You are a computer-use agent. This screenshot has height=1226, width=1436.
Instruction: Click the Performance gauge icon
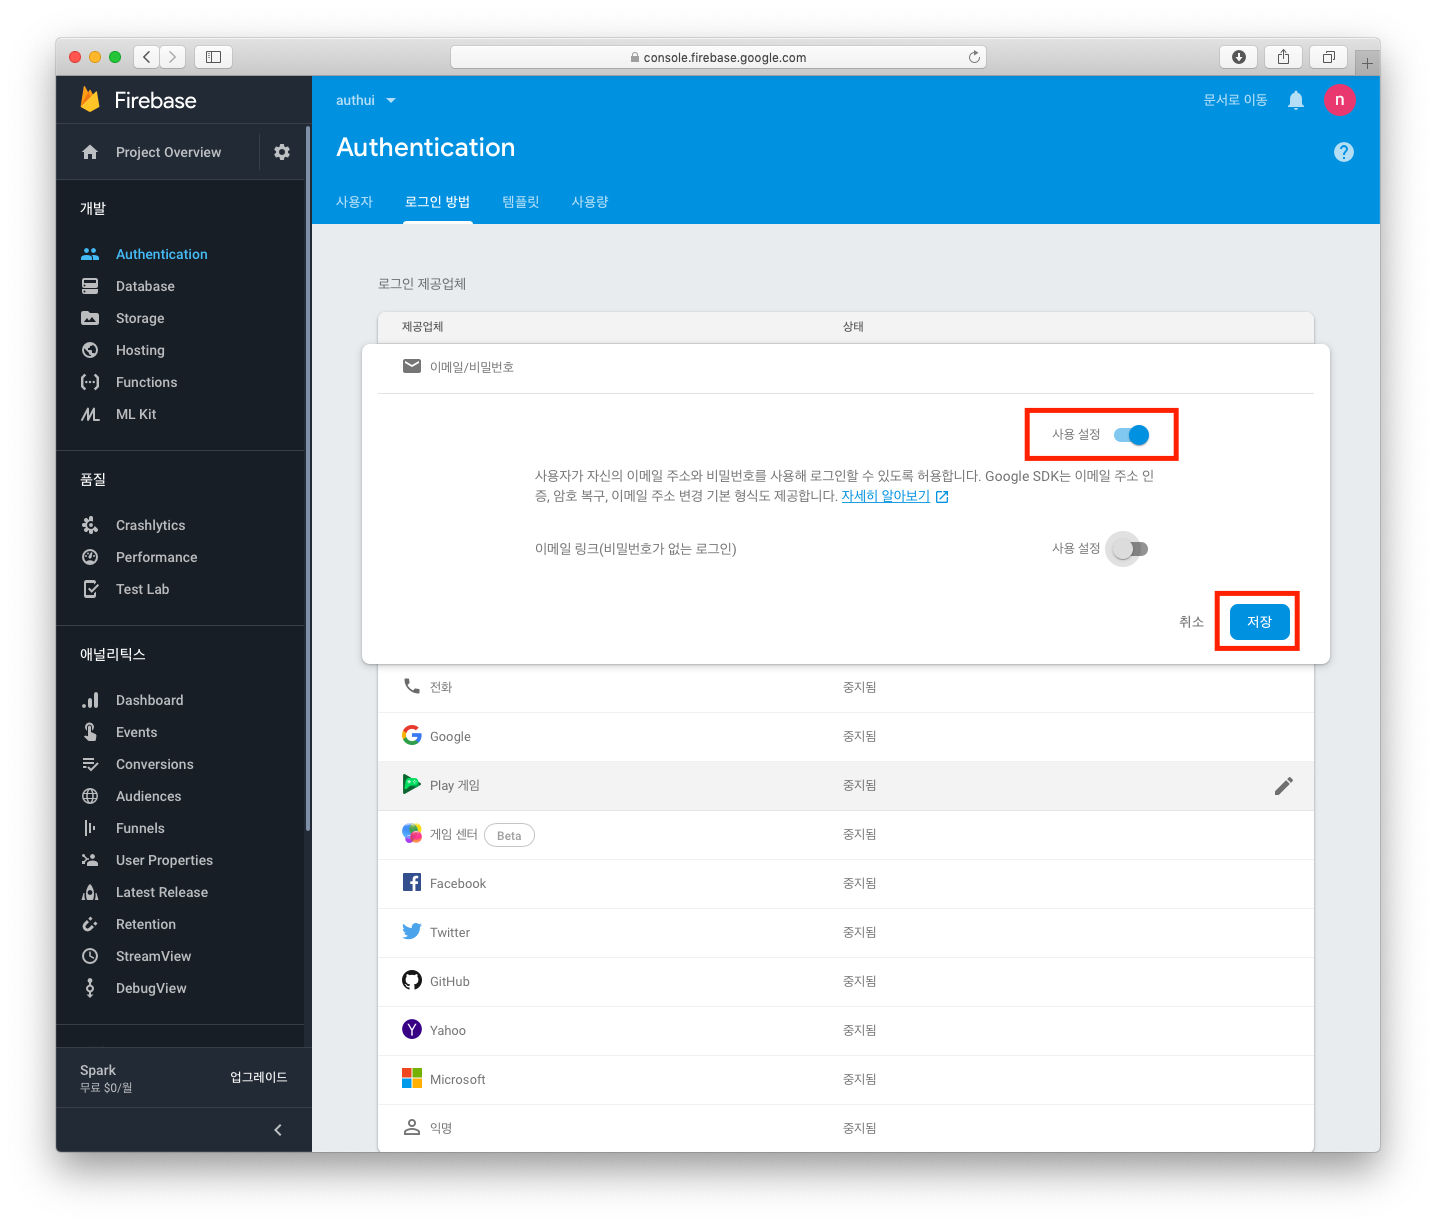point(90,557)
